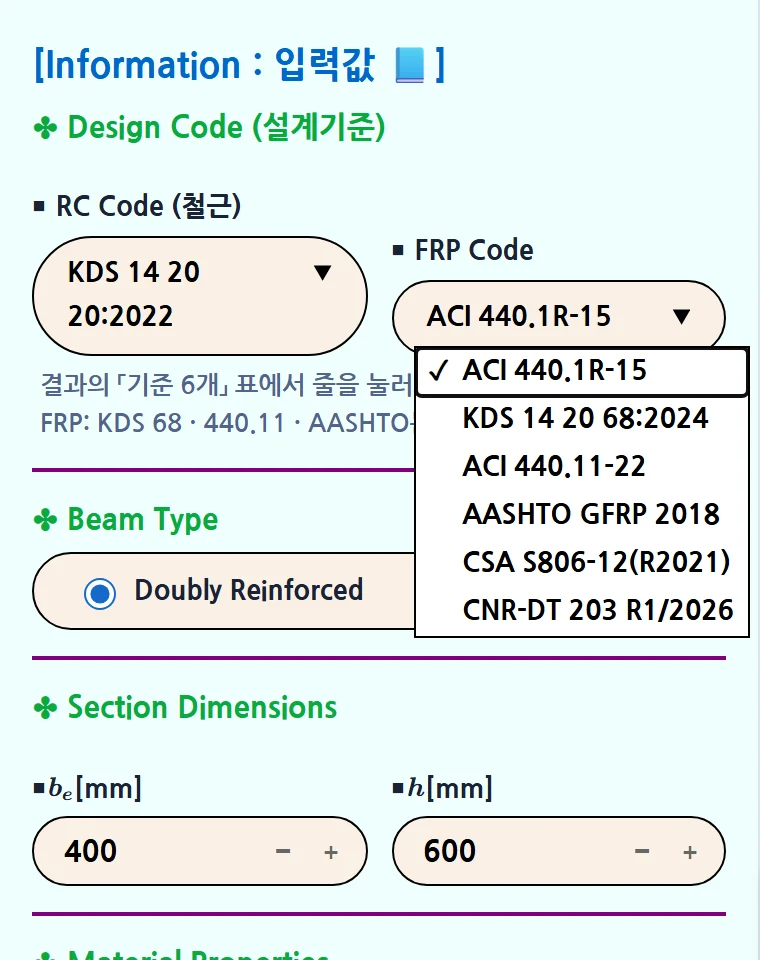This screenshot has width=760, height=960.
Task: Decrease be[mm] value with minus button
Action: (283, 852)
